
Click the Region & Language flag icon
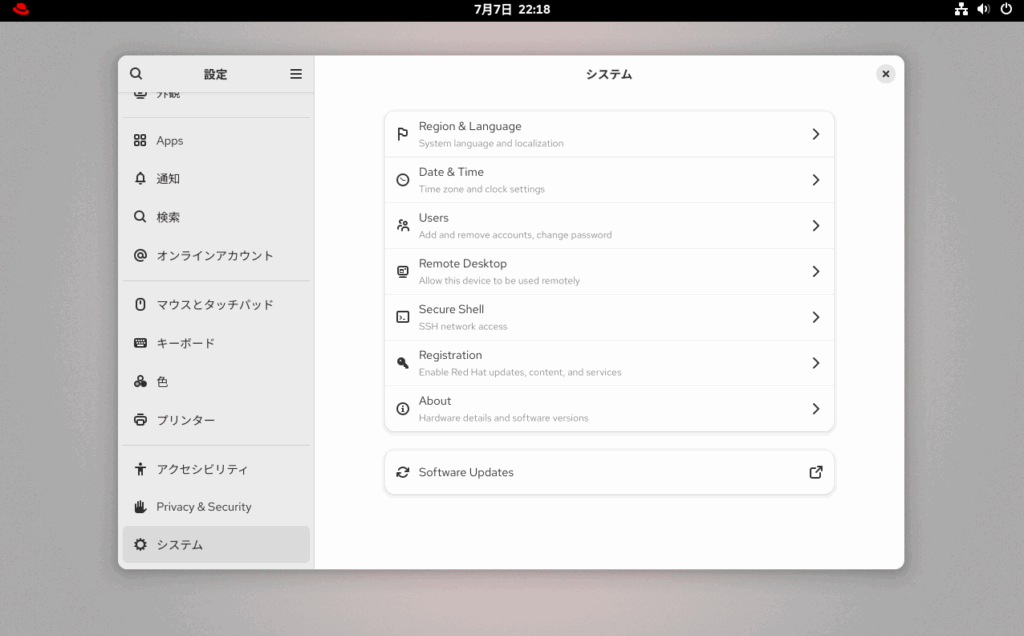coord(402,134)
